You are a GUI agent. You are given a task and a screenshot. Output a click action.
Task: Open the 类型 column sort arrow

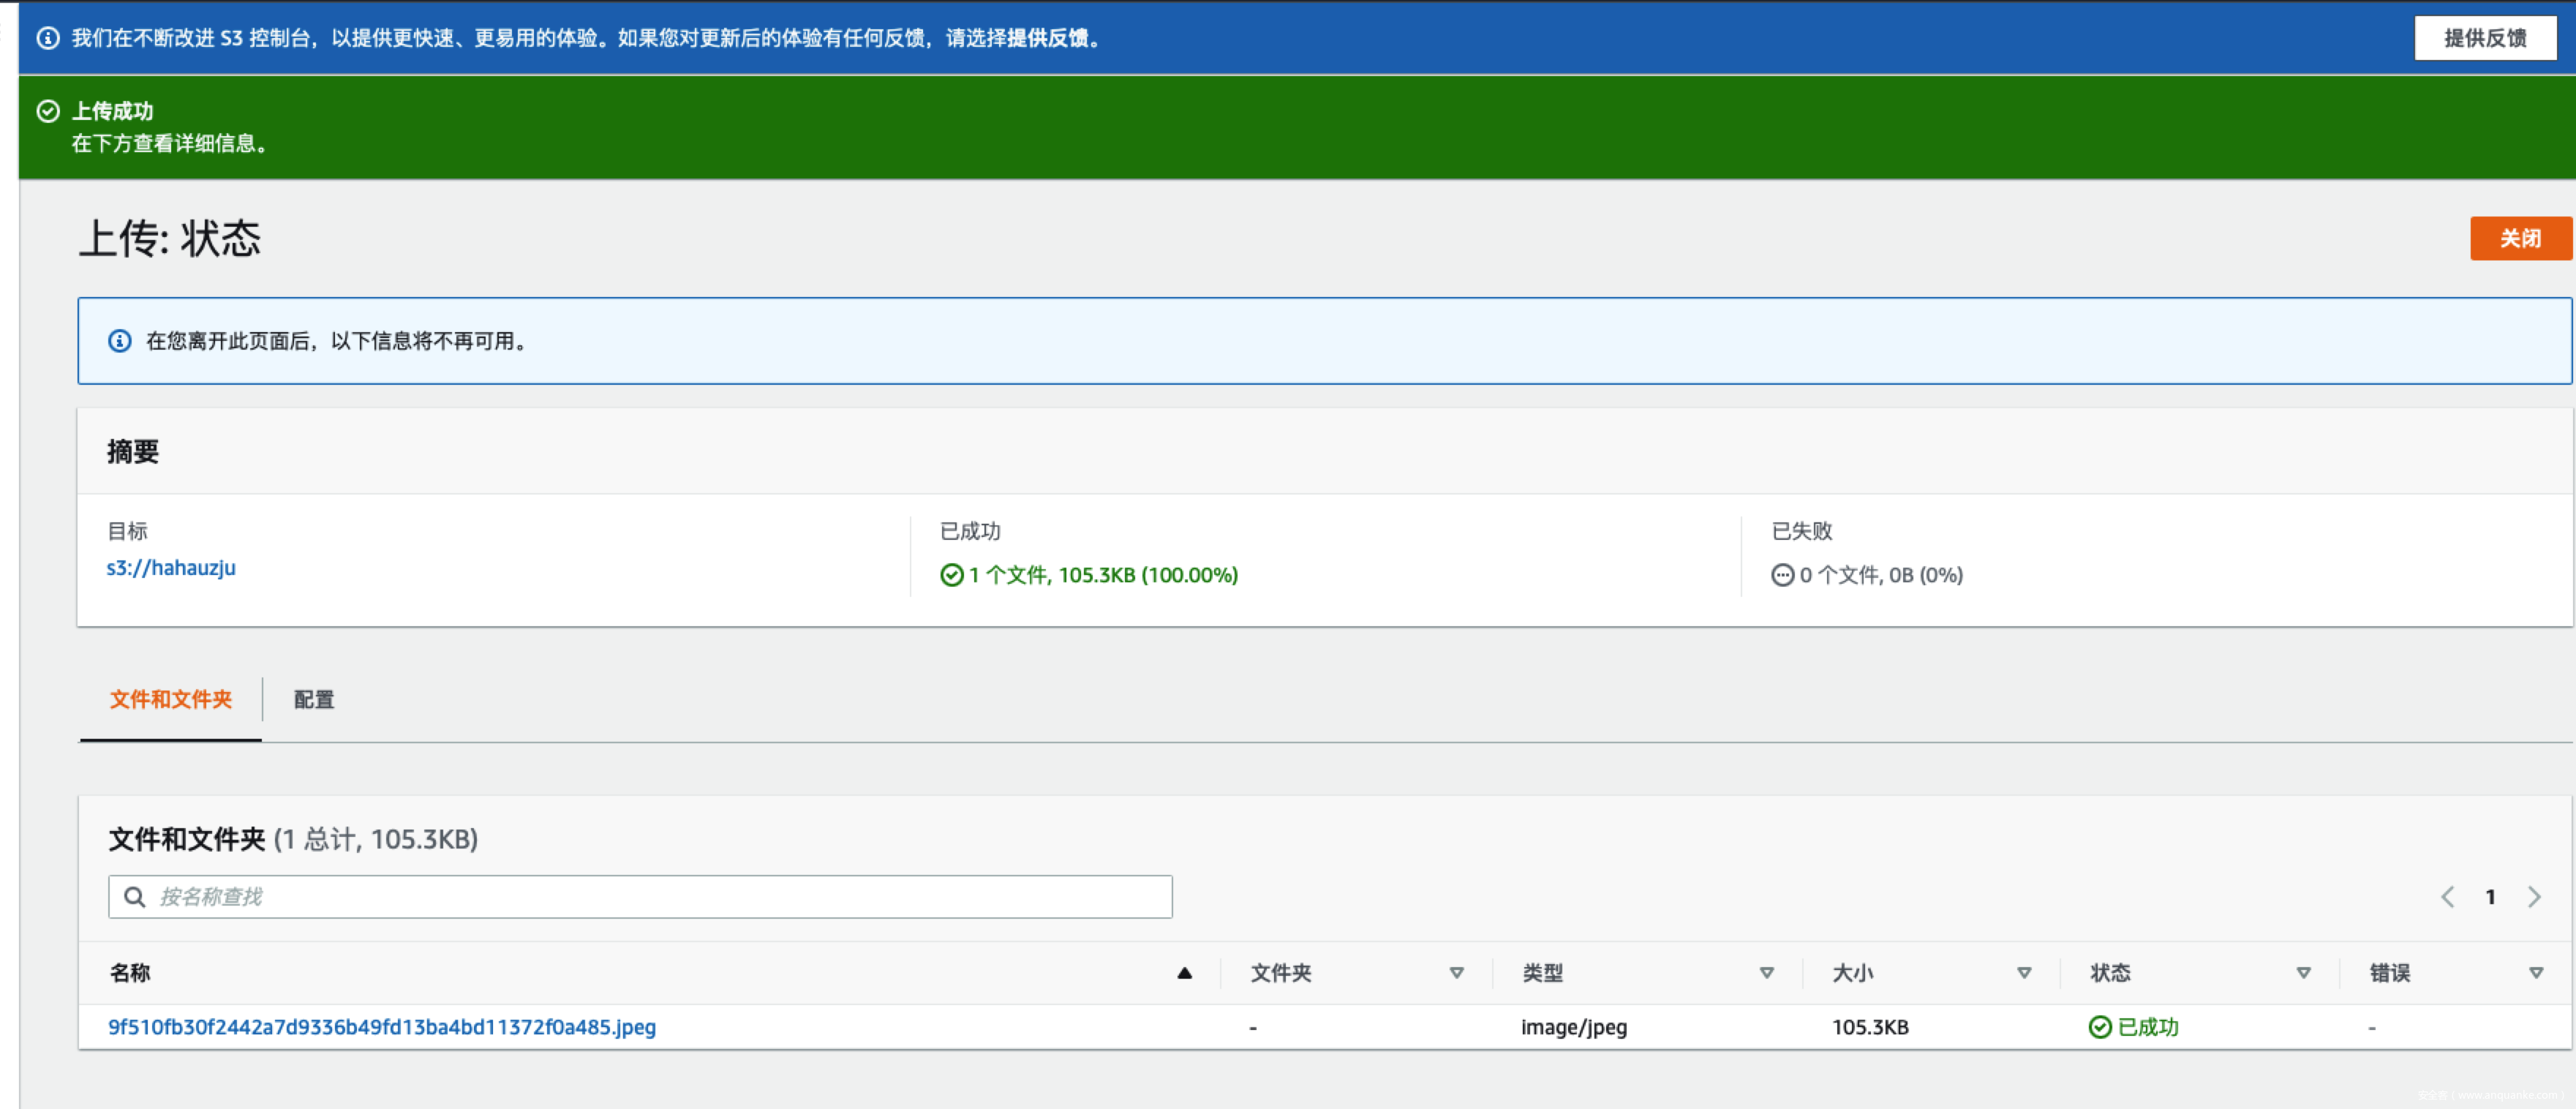click(x=1766, y=973)
